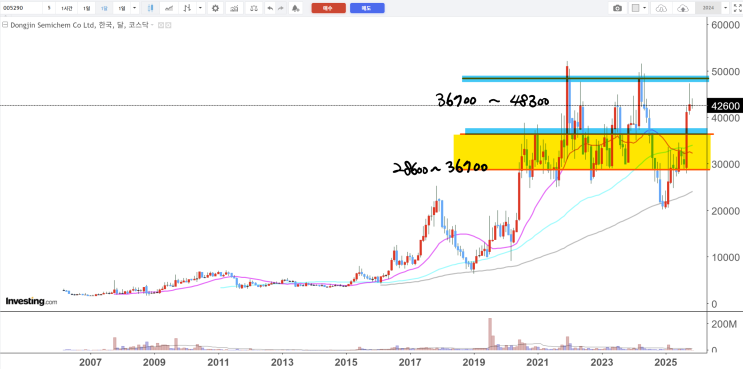Open chart settings gear

[x=216, y=8]
